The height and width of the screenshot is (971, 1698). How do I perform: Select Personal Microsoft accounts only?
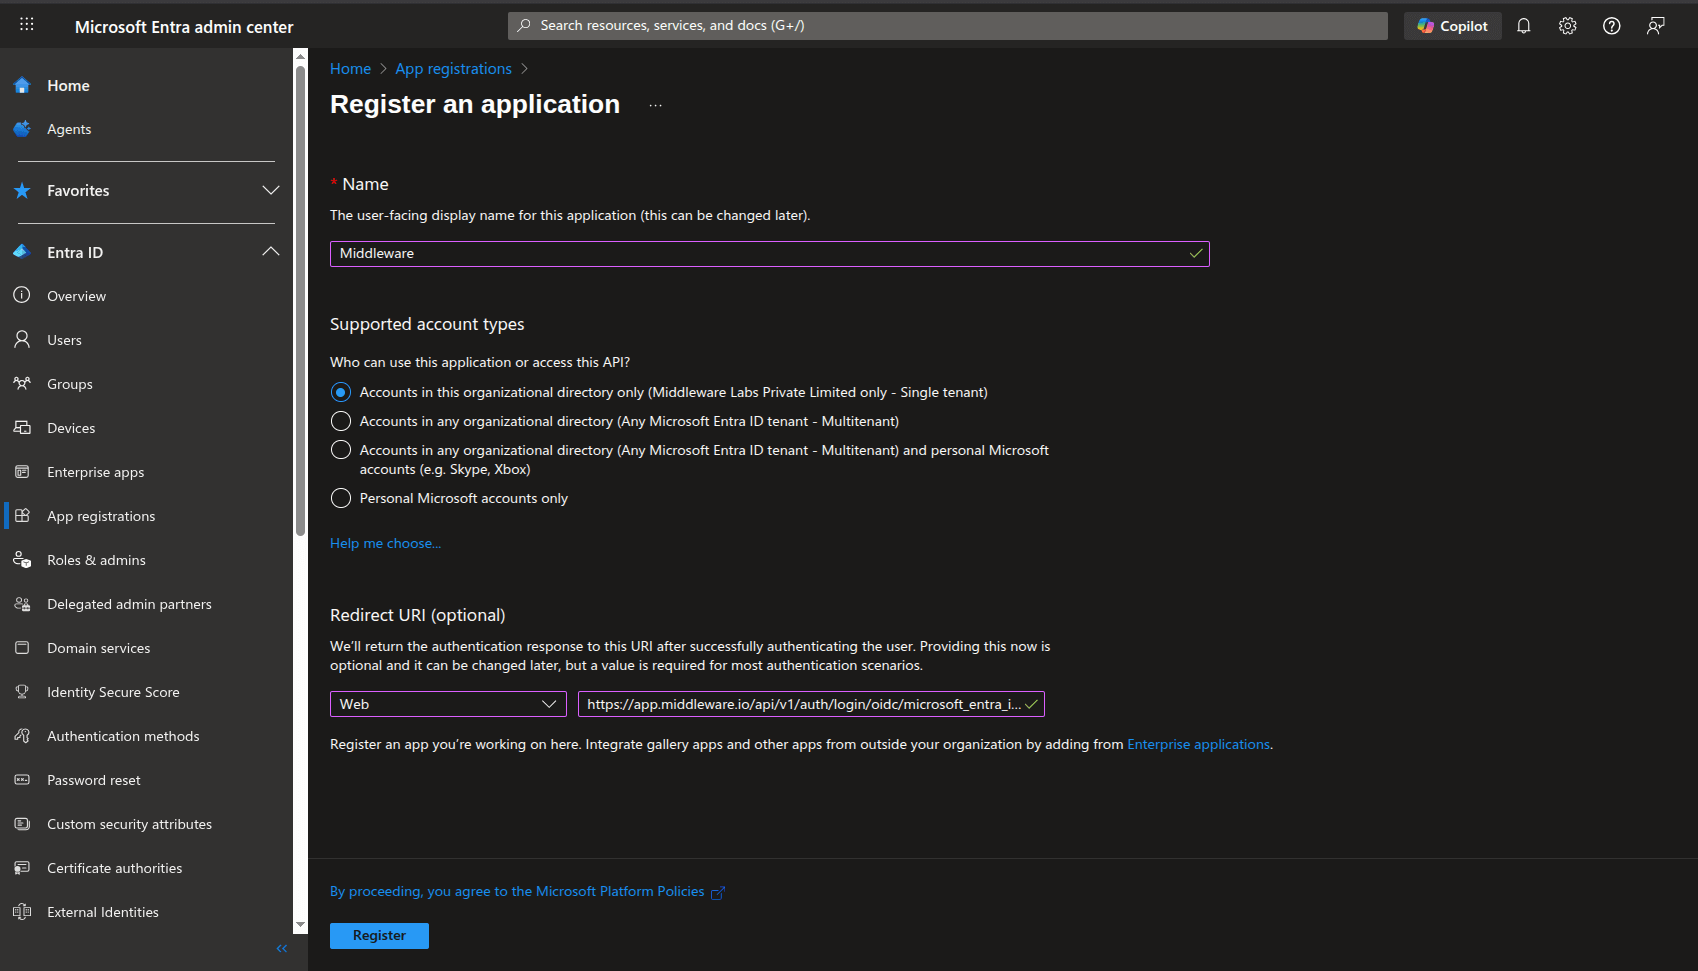coord(340,498)
